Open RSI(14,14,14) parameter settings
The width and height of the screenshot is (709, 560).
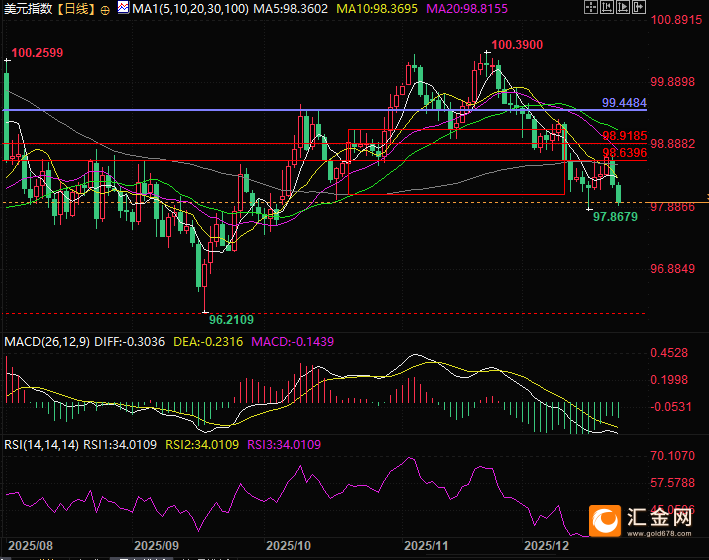point(41,444)
